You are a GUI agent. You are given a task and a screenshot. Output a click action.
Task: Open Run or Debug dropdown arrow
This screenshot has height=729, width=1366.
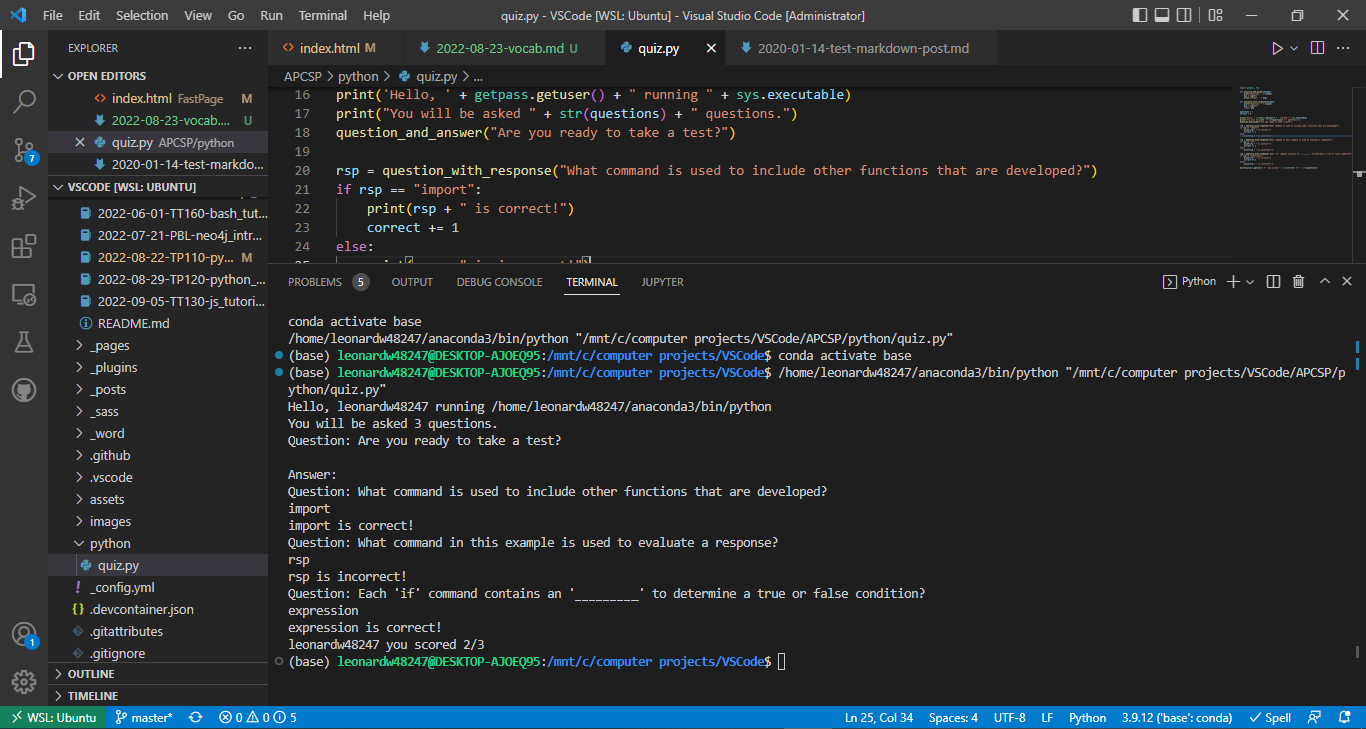click(x=1294, y=48)
